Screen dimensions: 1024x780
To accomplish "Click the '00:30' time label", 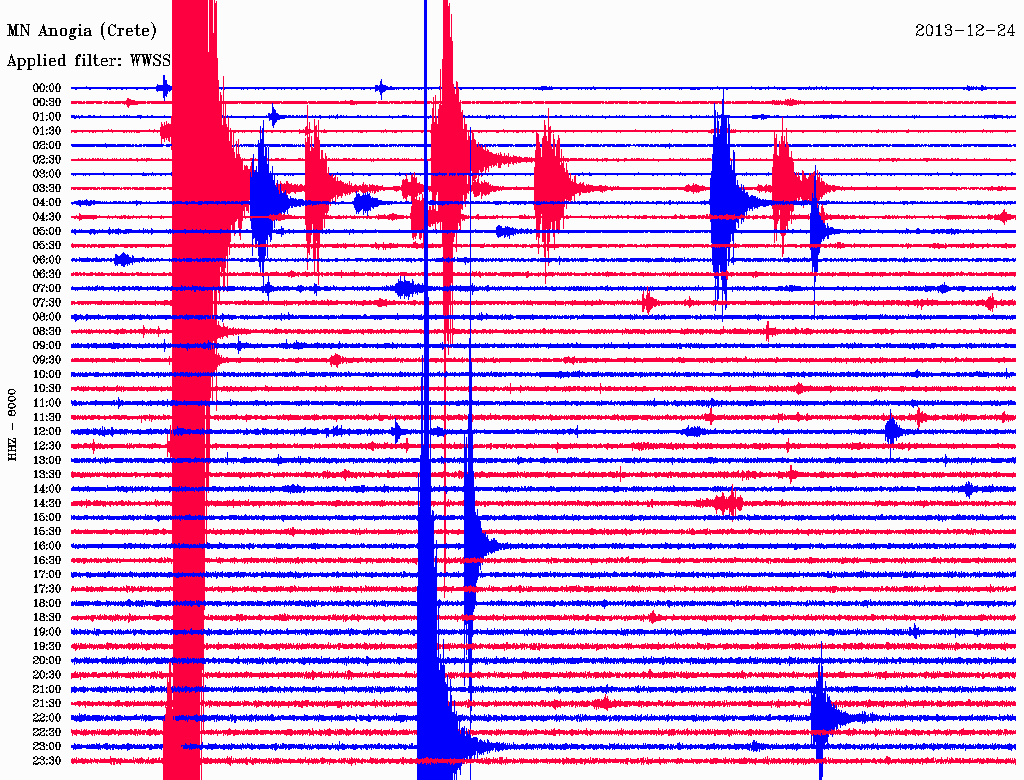I will tap(47, 102).
